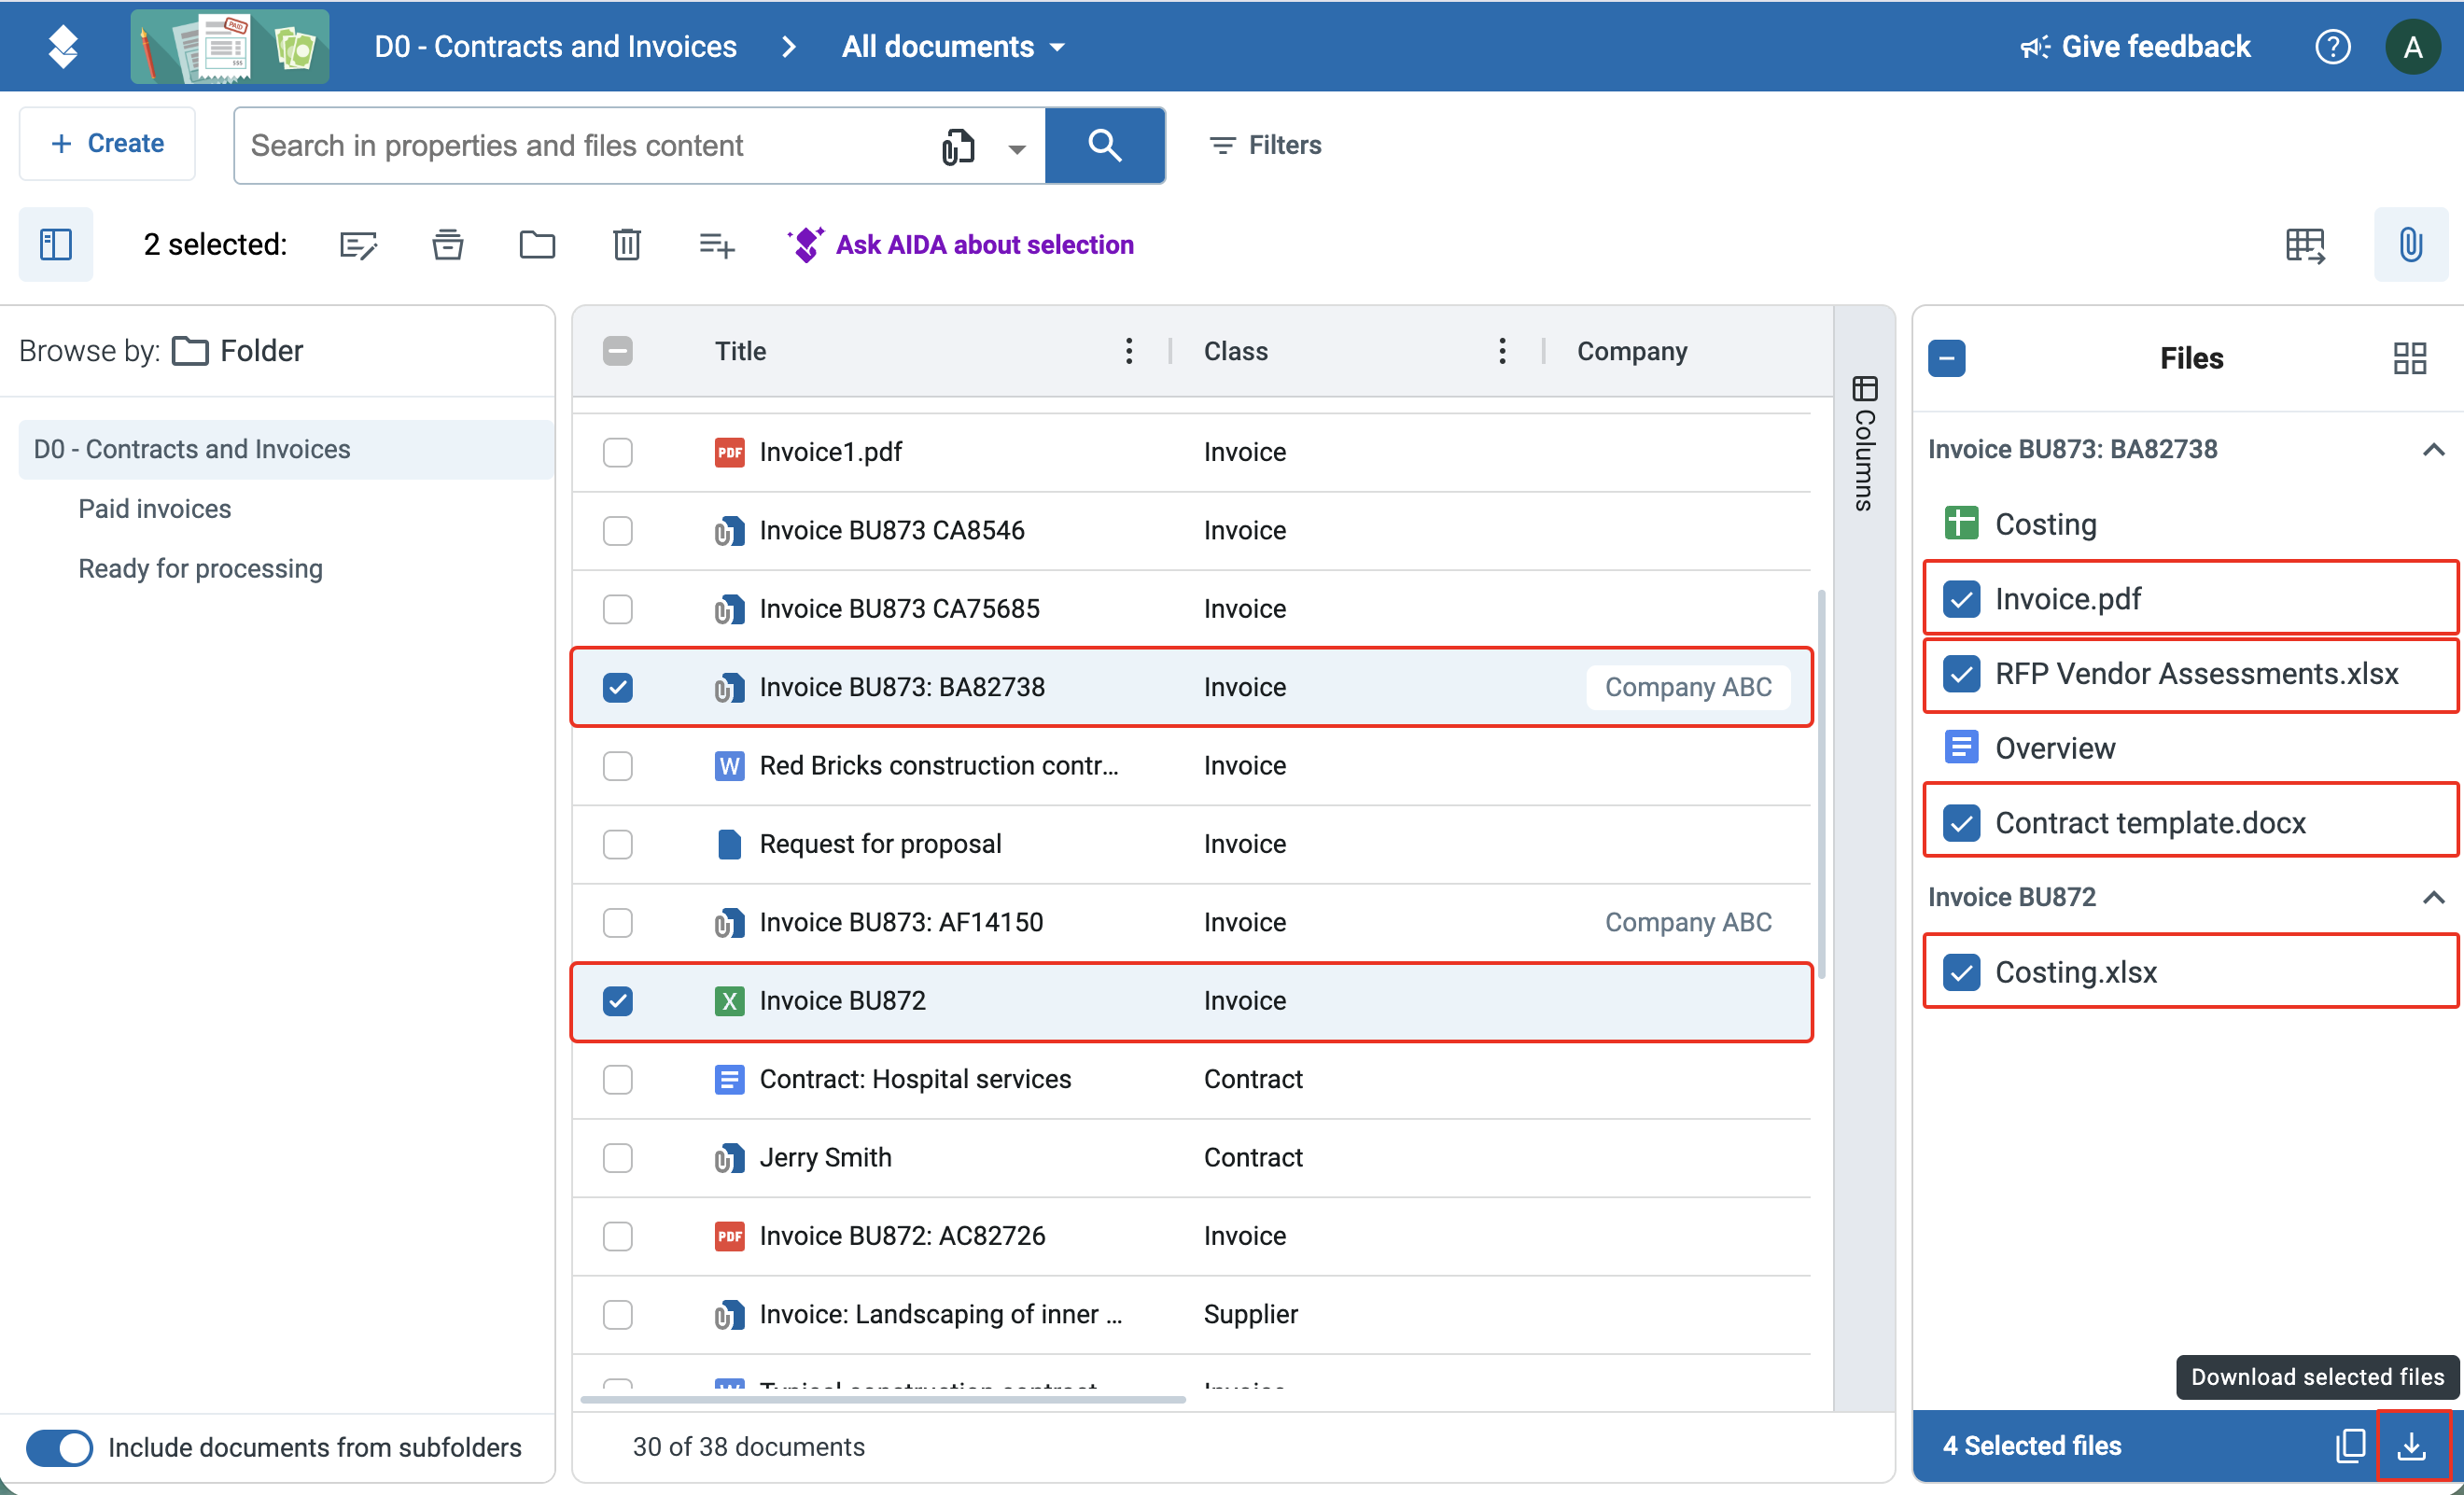Open the Contract: Hospital services document
Screen dimensions: 2464x1495
(x=915, y=1079)
